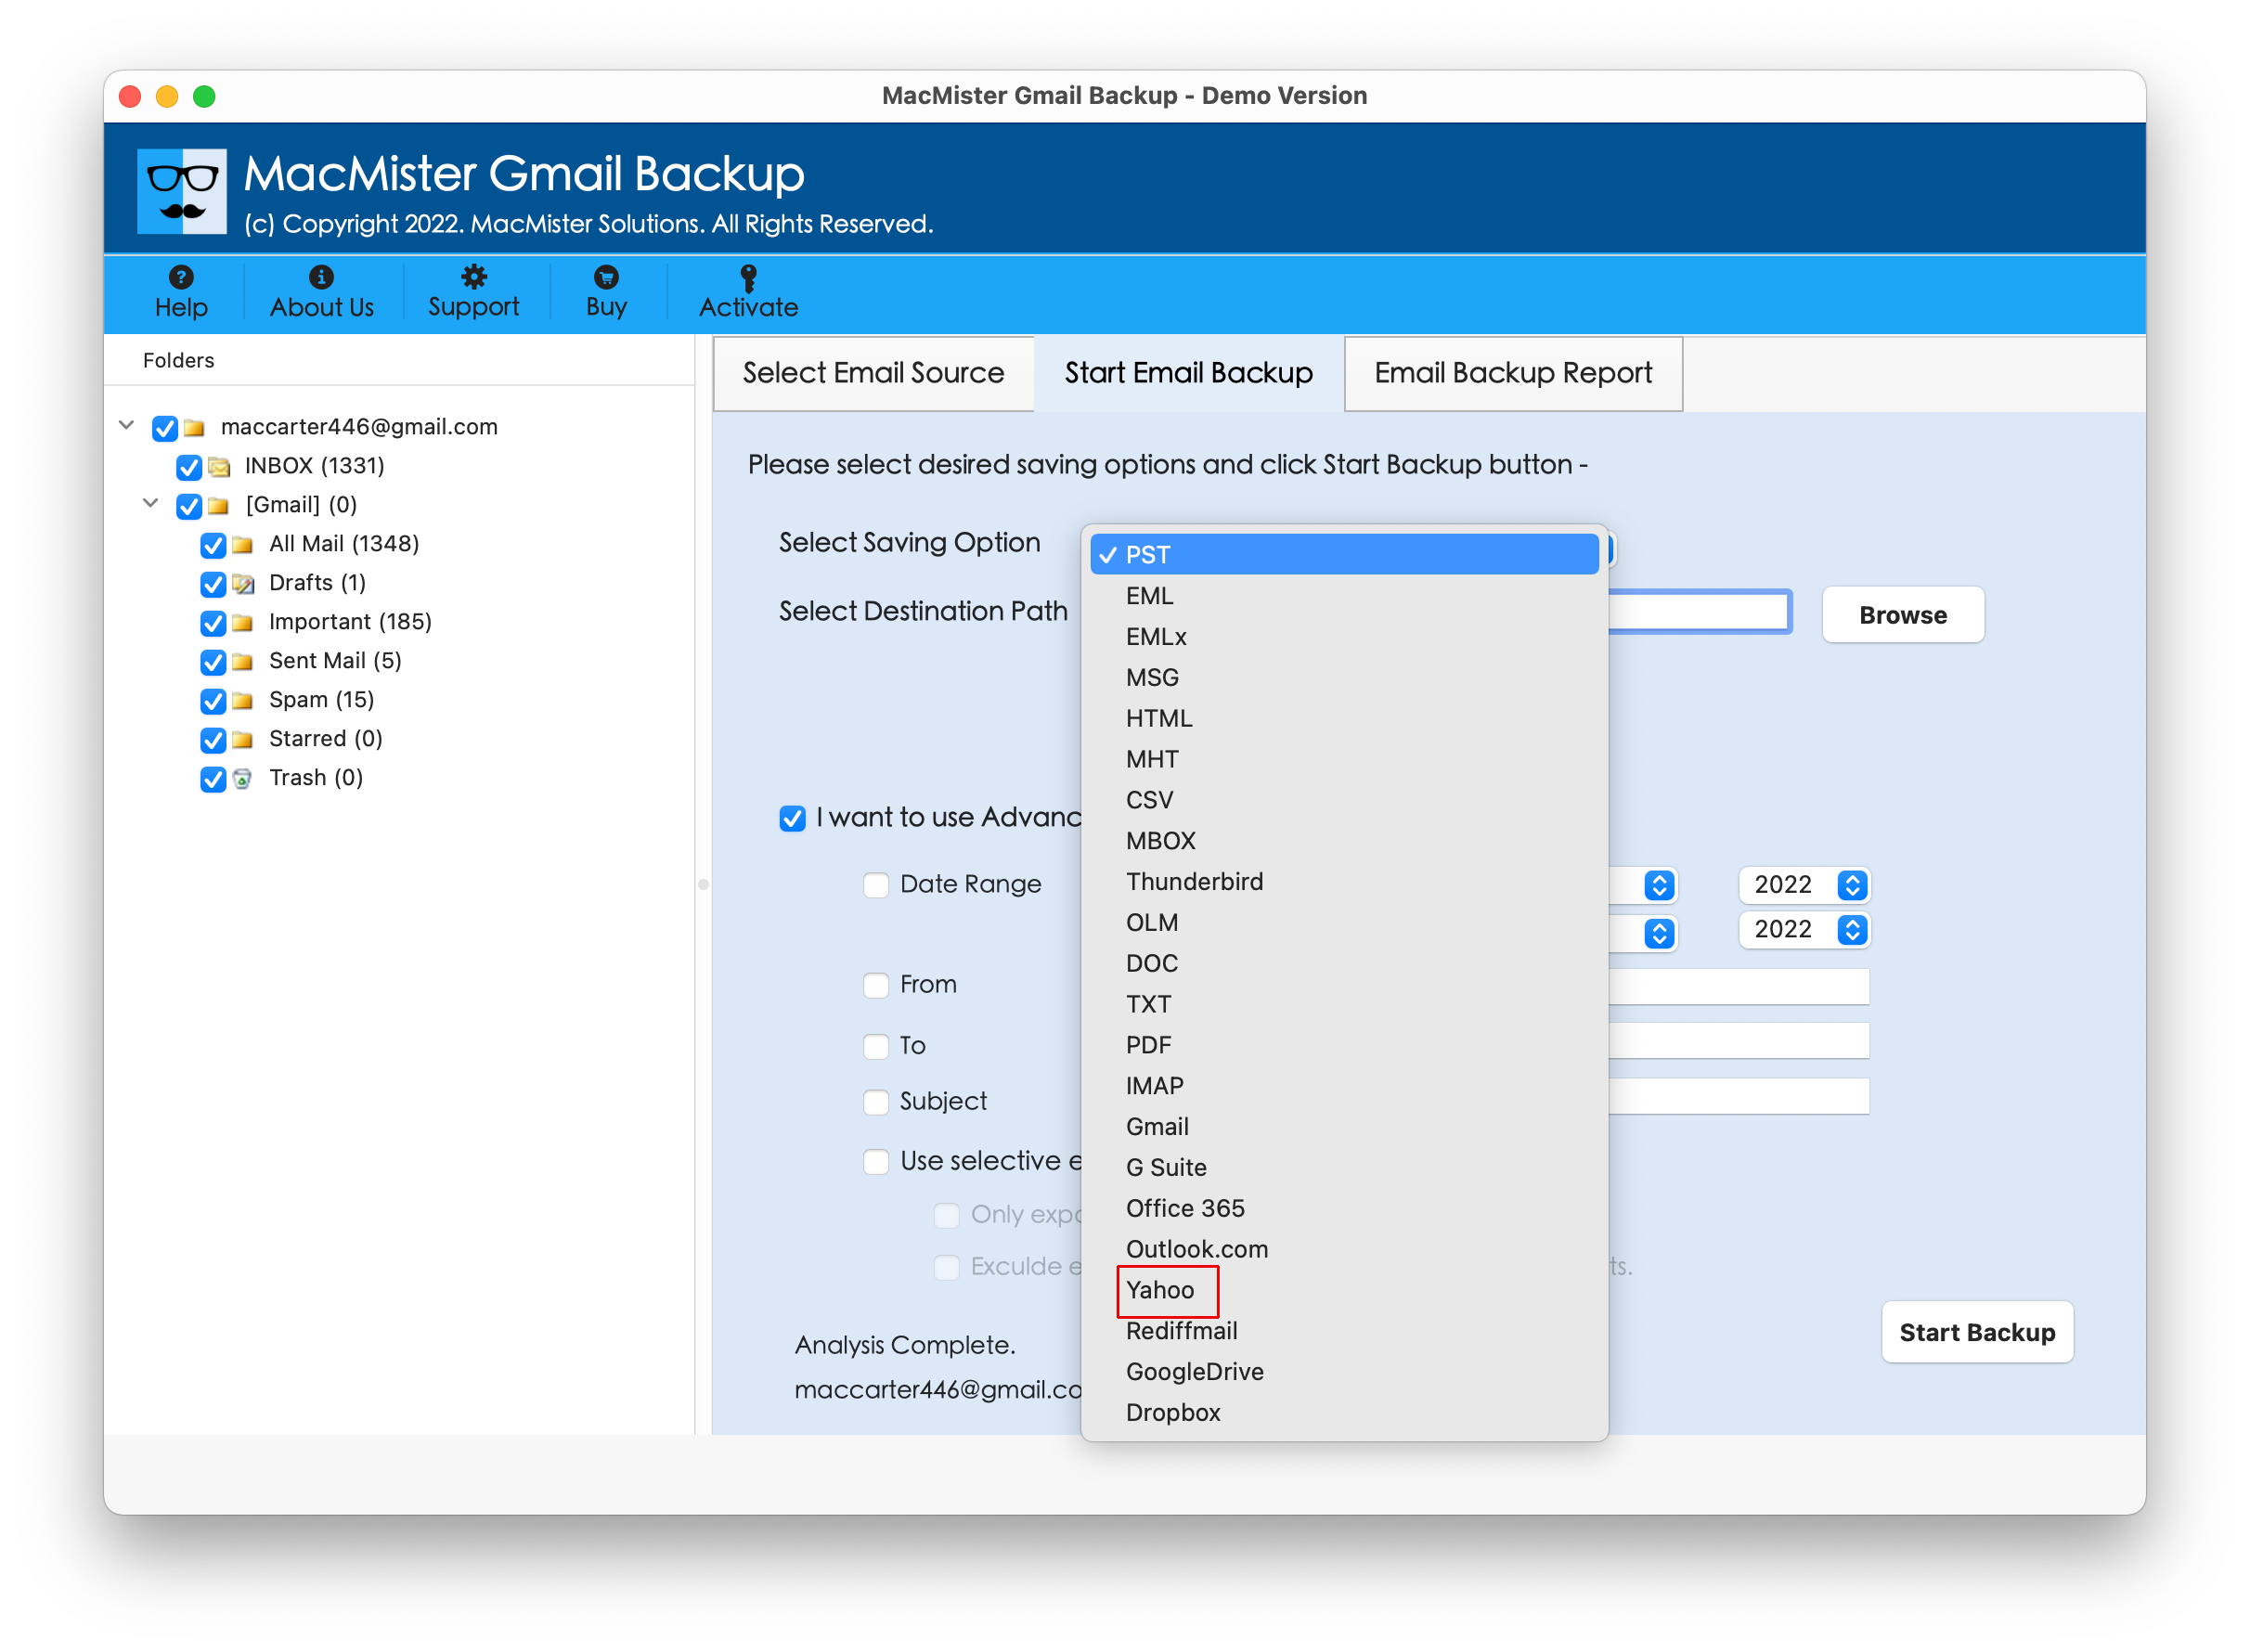Image resolution: width=2250 pixels, height=1652 pixels.
Task: Enable the From filter checkbox
Action: tap(875, 983)
